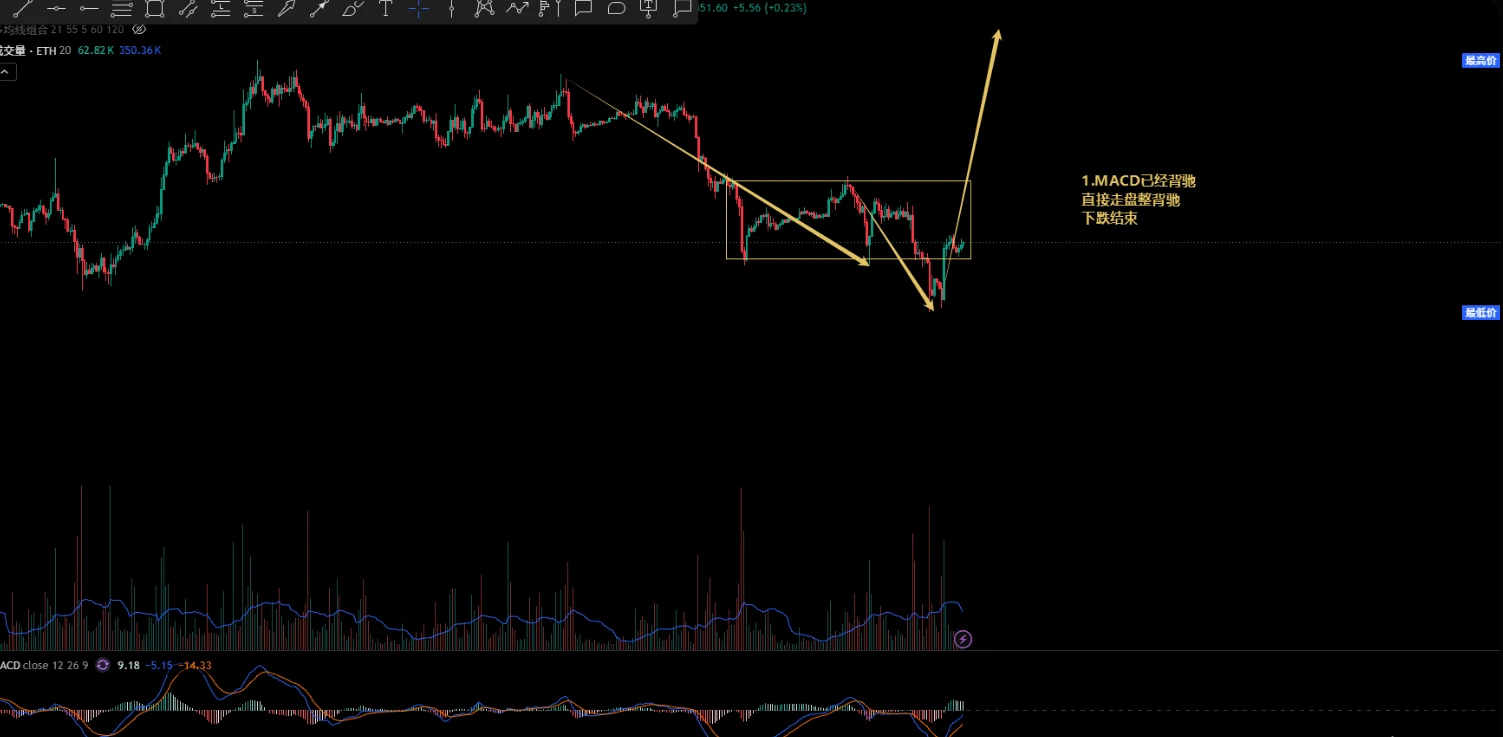Click the MACD value -5.15
Viewport: 1503px width, 737px height.
click(x=159, y=665)
